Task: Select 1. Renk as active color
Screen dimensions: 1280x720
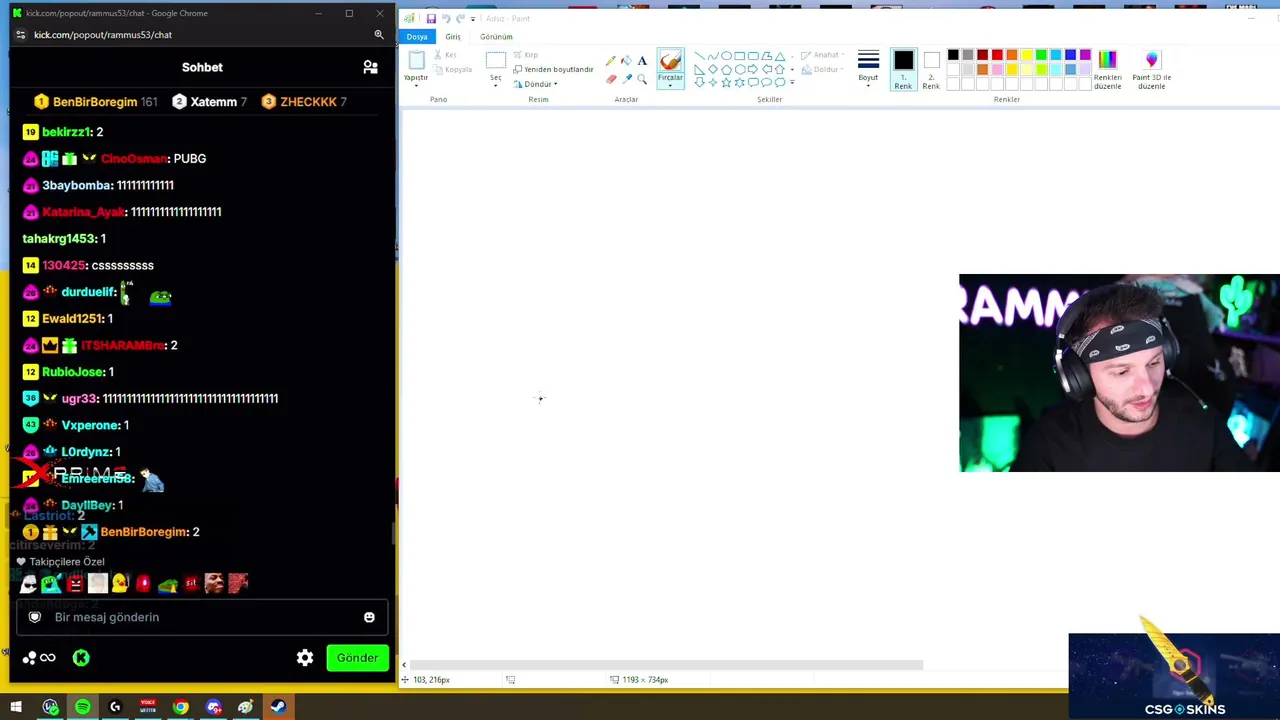Action: 903,69
